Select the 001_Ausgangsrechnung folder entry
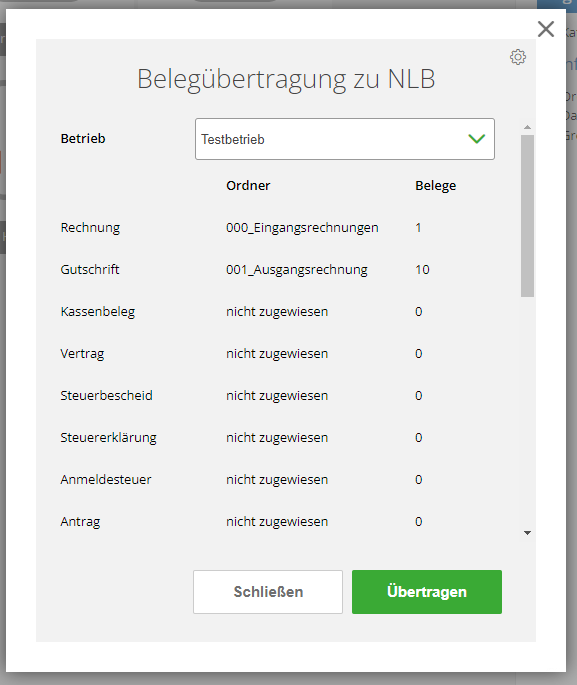577x685 pixels. pos(297,270)
